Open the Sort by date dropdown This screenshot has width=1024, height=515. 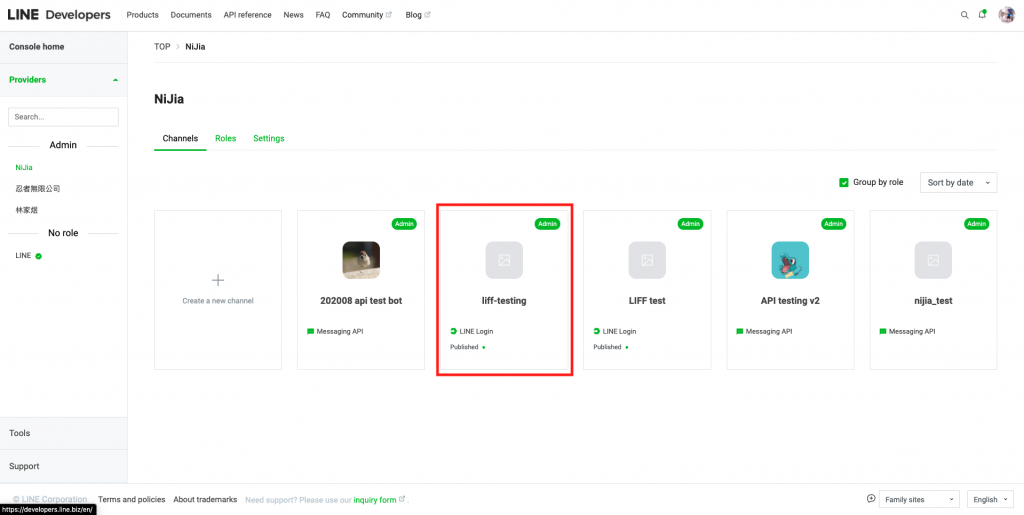coord(959,183)
